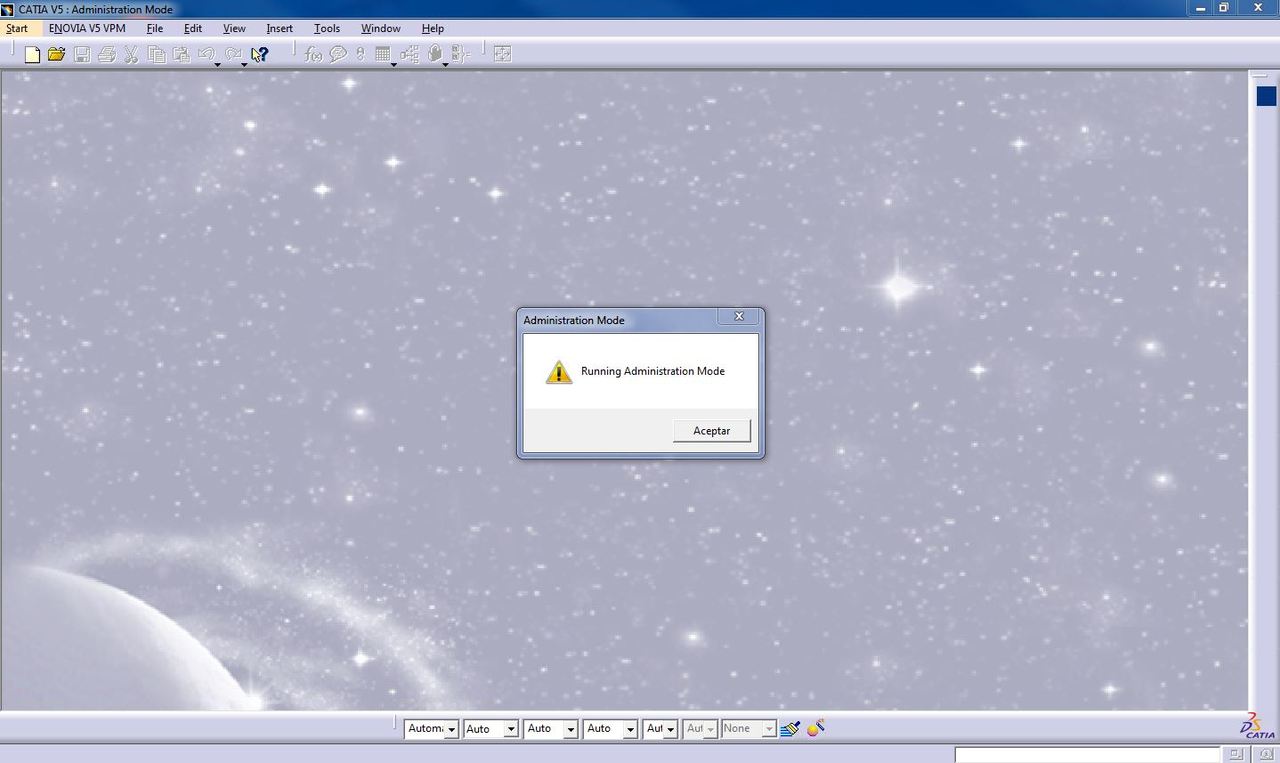The width and height of the screenshot is (1280, 763).
Task: Click the Cut scissors icon
Action: (131, 54)
